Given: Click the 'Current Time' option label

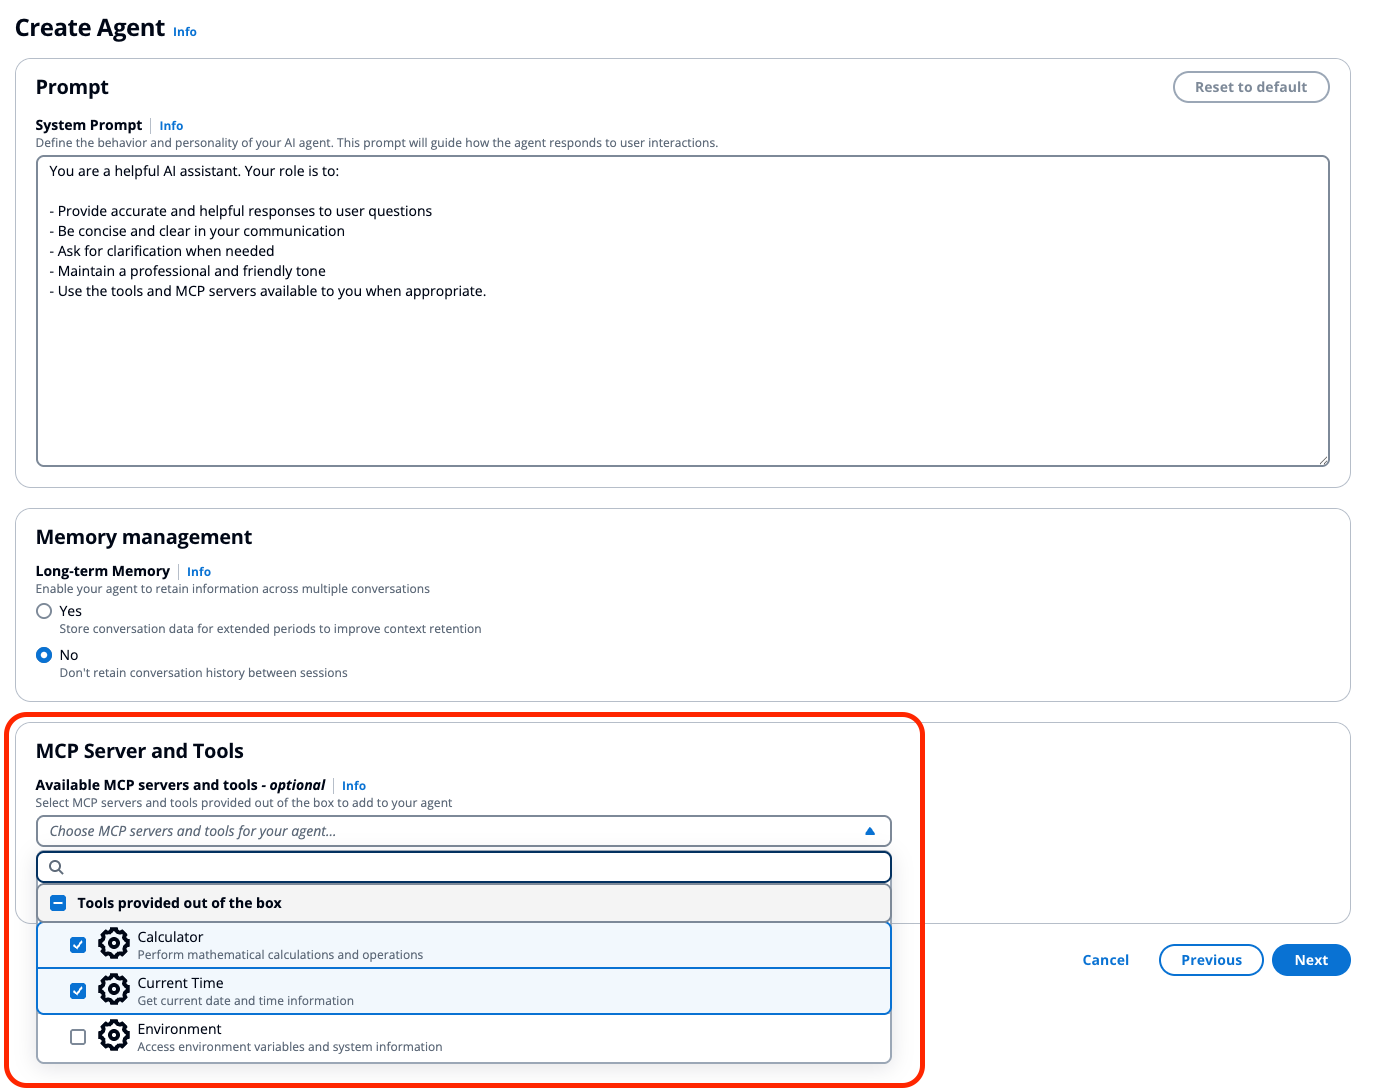Looking at the screenshot, I should [x=180, y=983].
